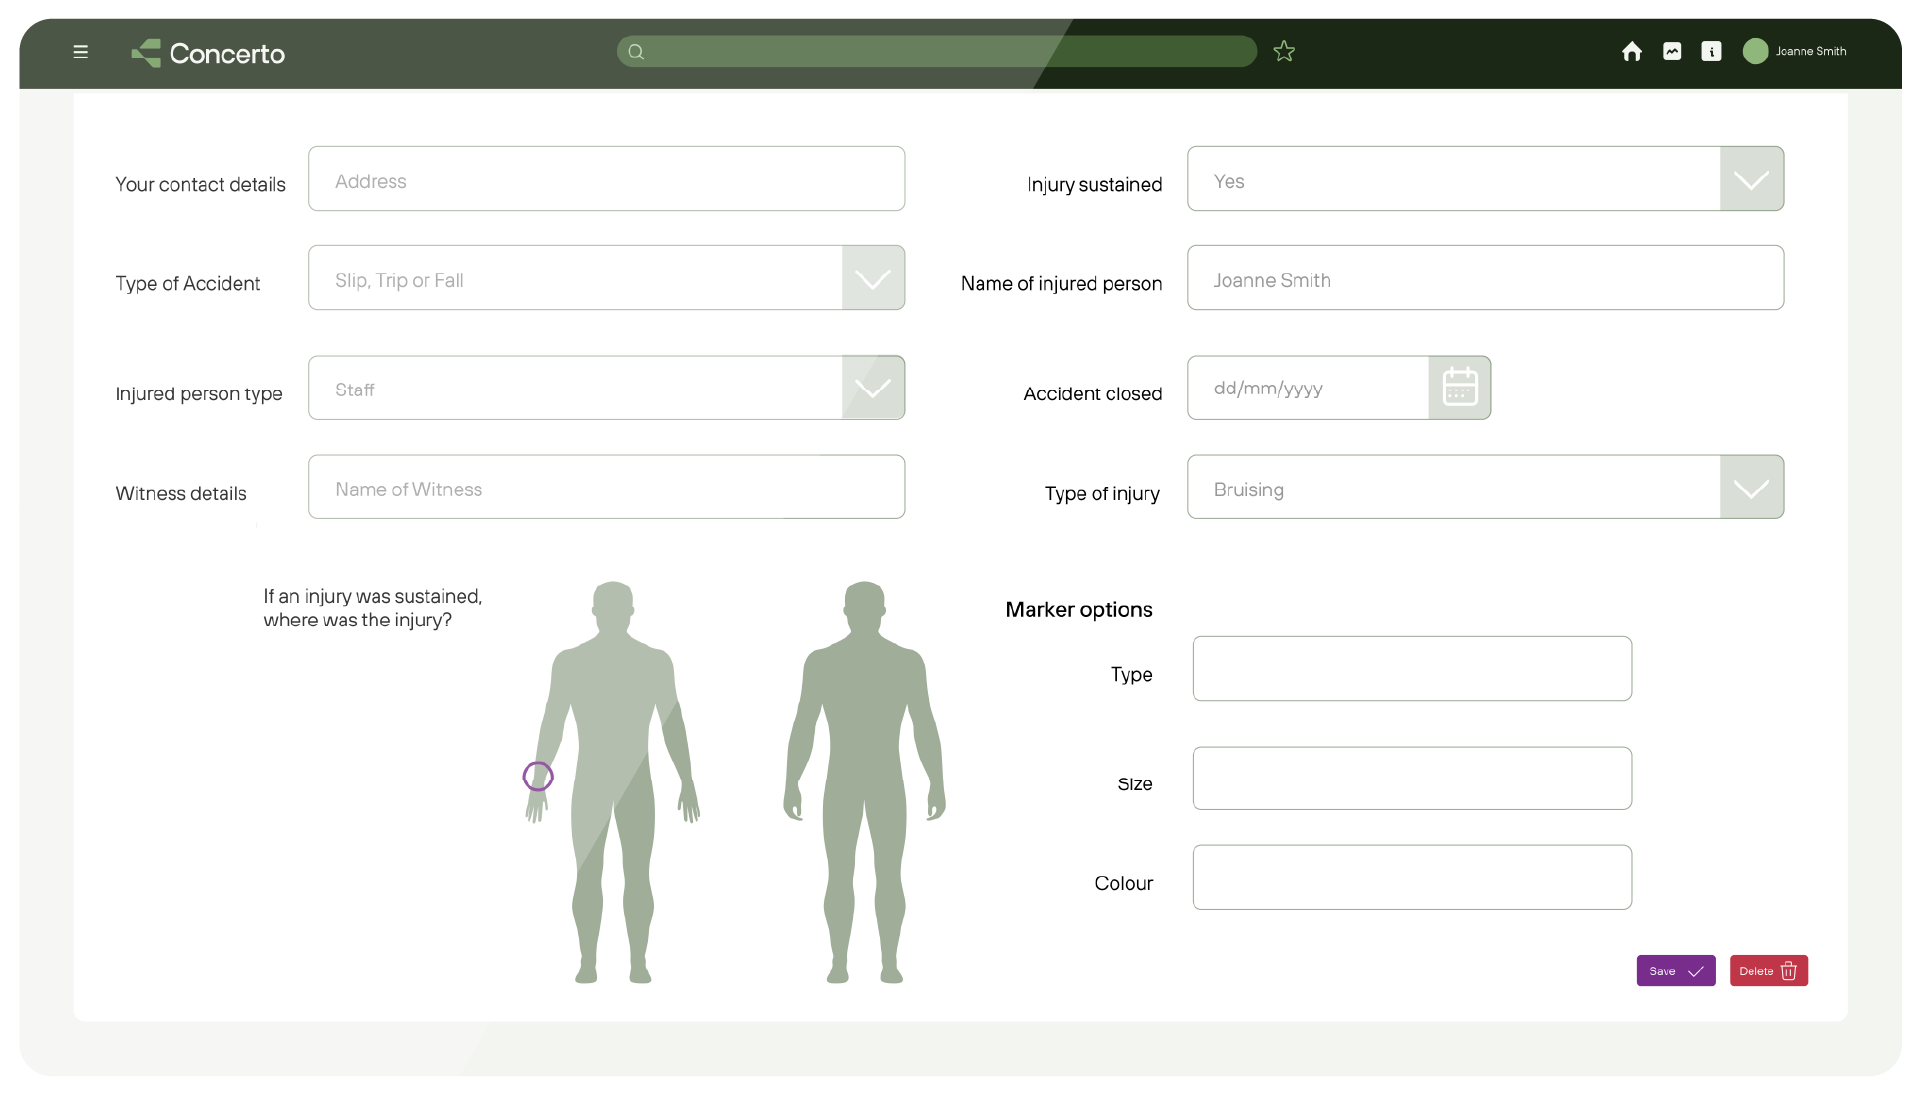Viewport: 1920px width, 1095px height.
Task: Click the 'Witness details' label
Action: 181,494
